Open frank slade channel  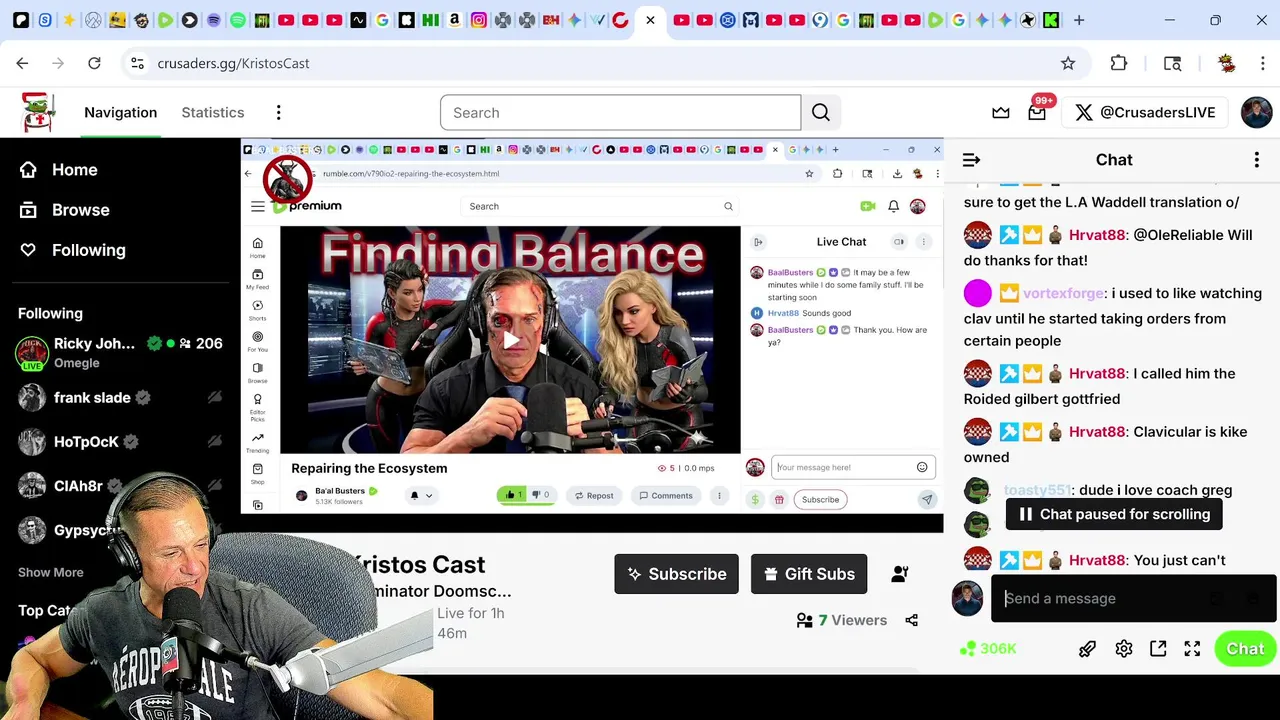click(x=120, y=398)
